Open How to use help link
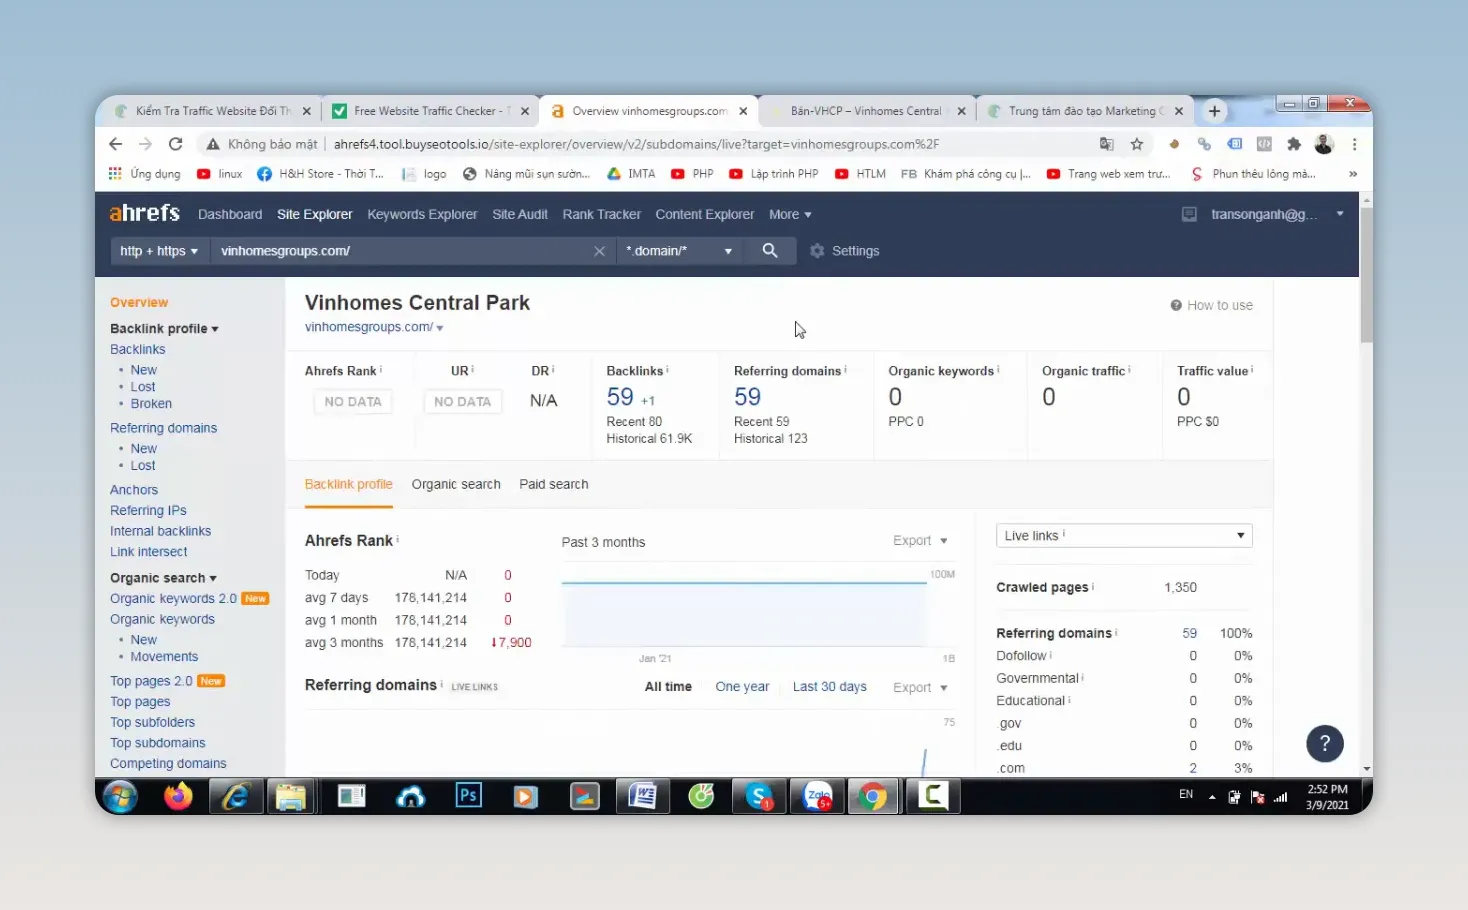 1211,305
